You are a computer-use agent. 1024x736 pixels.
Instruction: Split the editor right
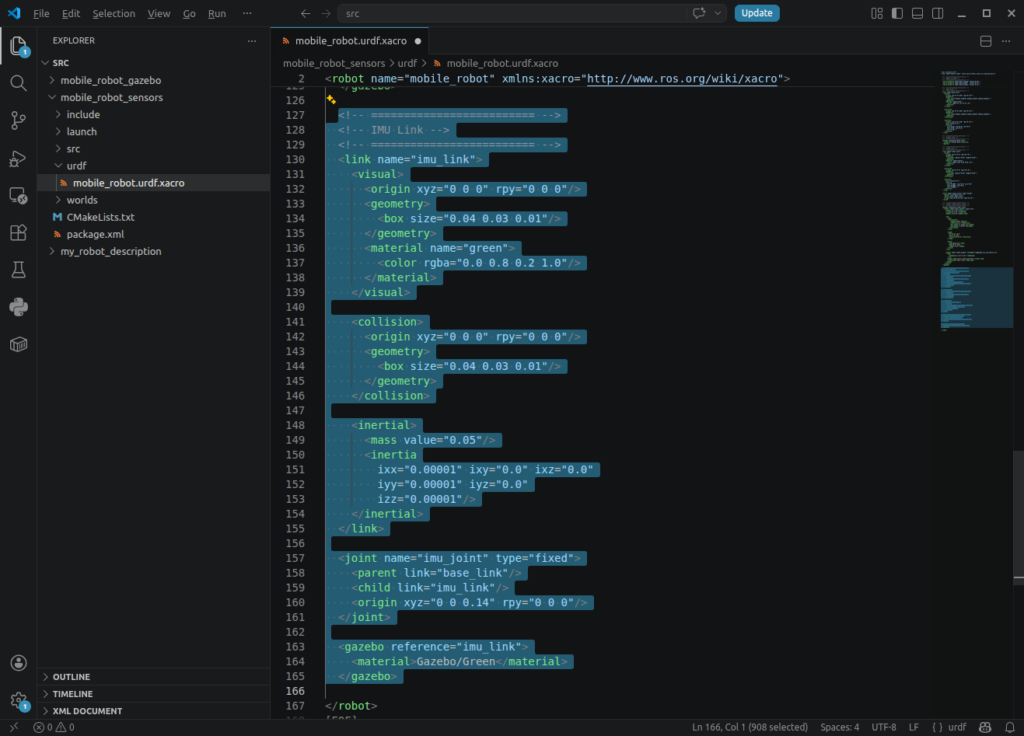(x=985, y=41)
